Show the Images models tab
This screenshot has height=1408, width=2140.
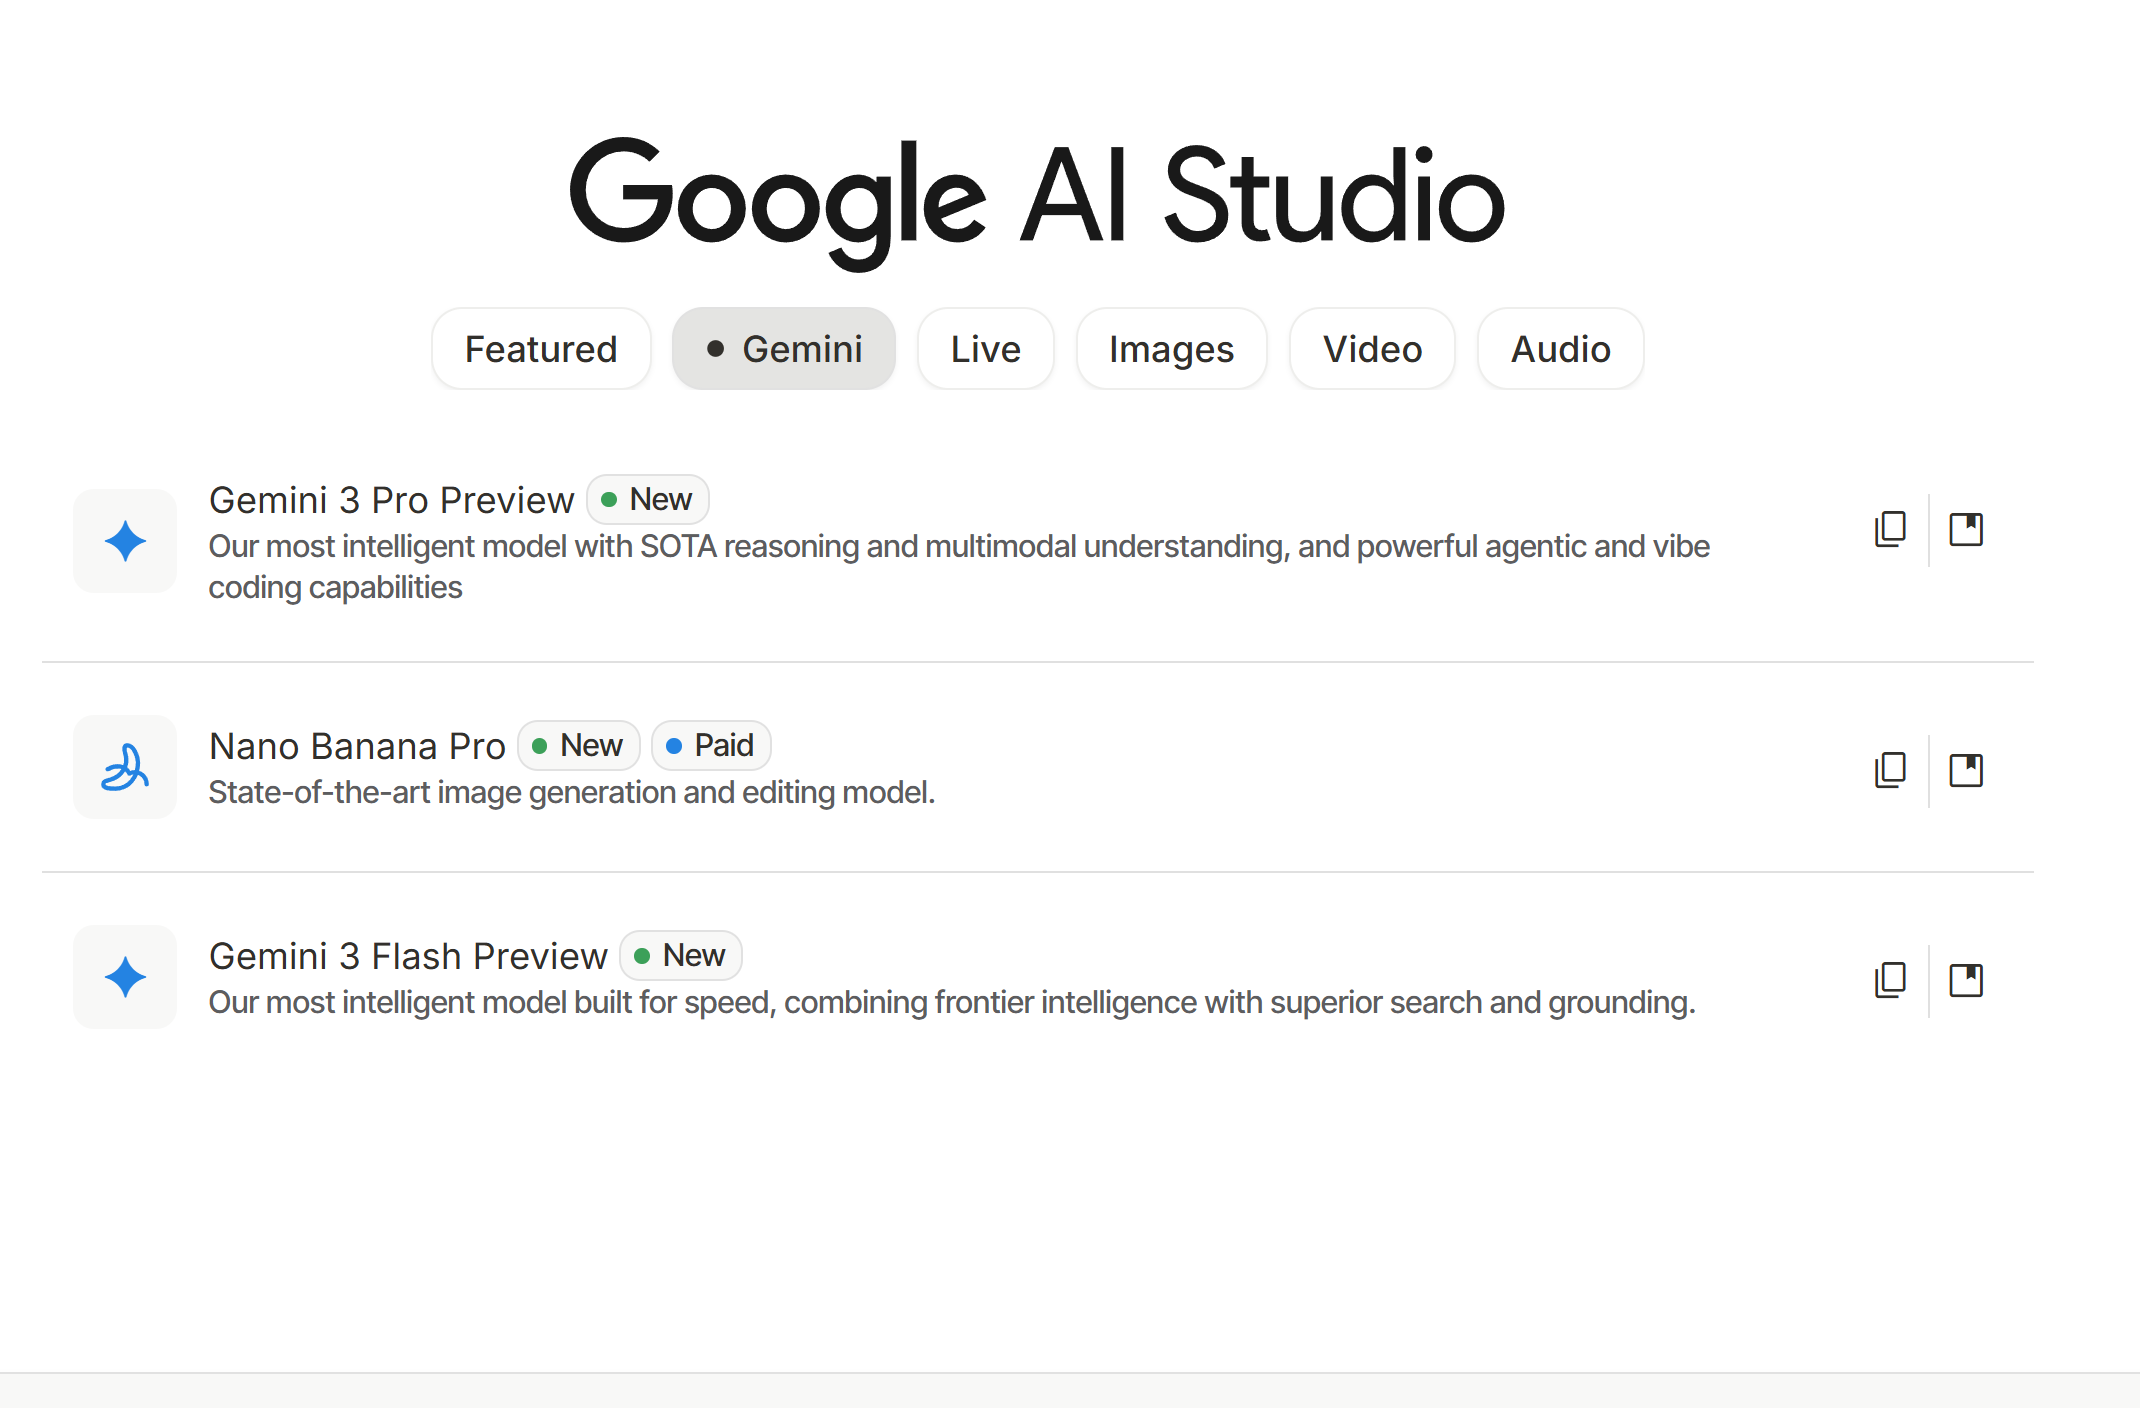pos(1171,349)
